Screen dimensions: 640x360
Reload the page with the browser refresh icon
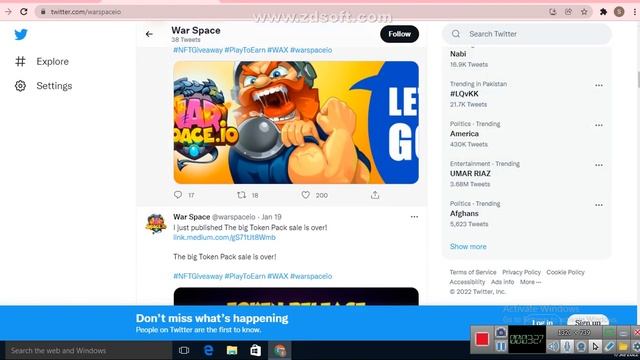pos(24,12)
